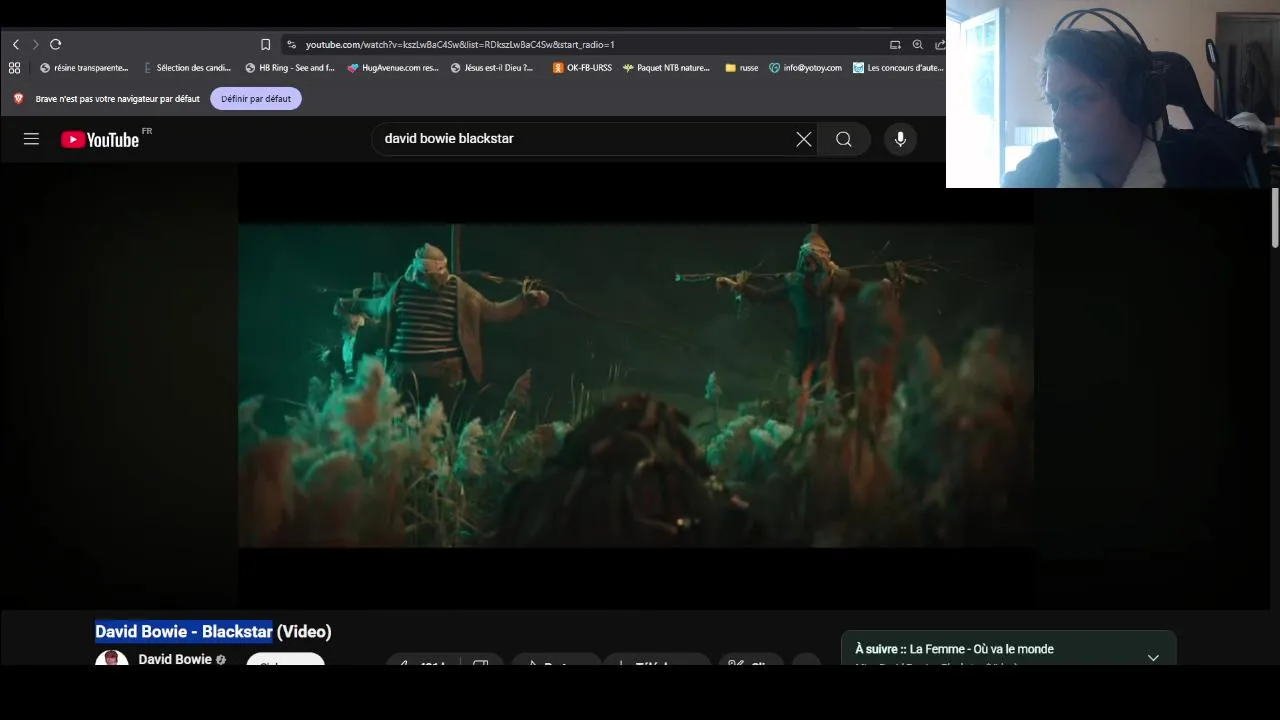Open the Sélection des candi... bookmark
1280x720 pixels.
pyautogui.click(x=187, y=68)
